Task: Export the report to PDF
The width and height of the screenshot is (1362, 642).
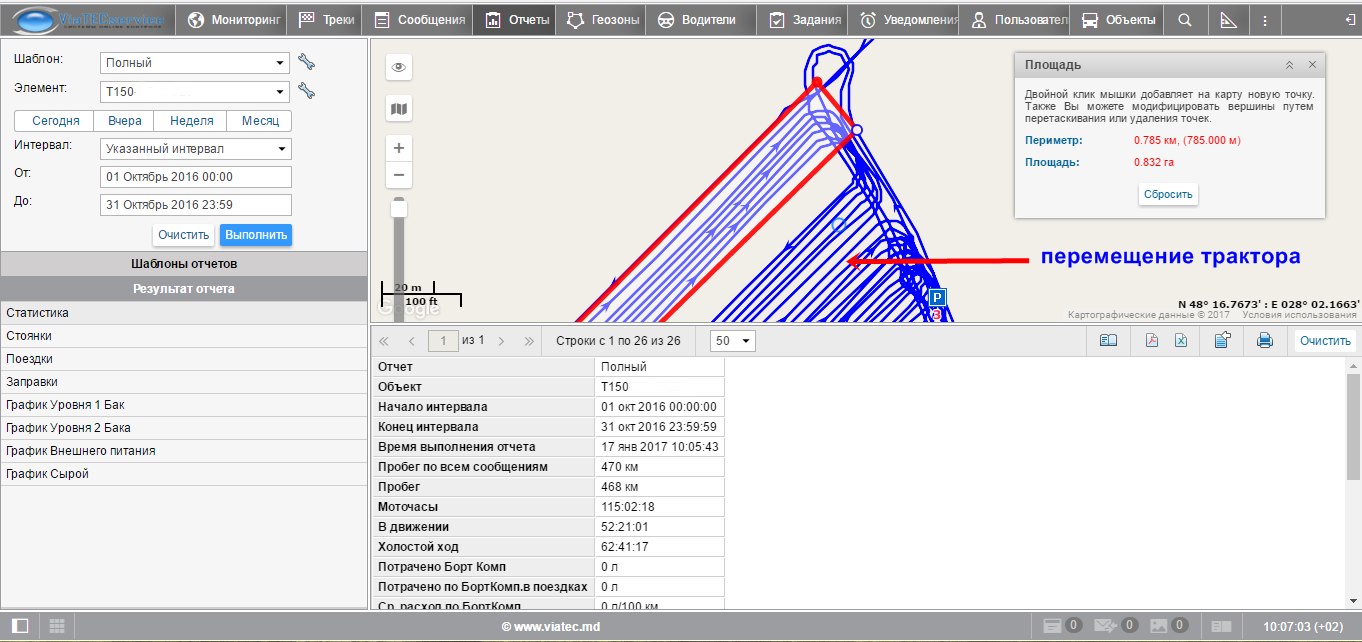Action: coord(1151,341)
